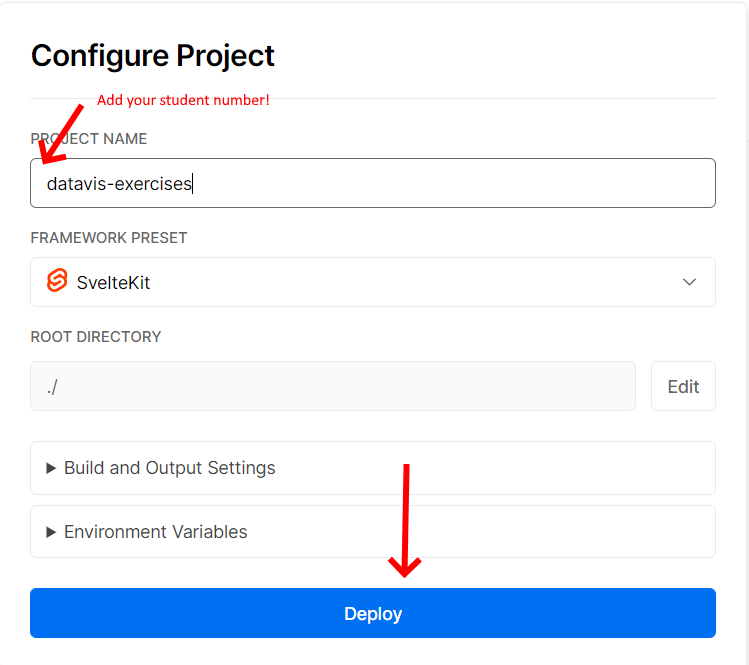Viewport: 749px width, 665px height.
Task: Click the PROJECT NAME label
Action: coord(90,139)
